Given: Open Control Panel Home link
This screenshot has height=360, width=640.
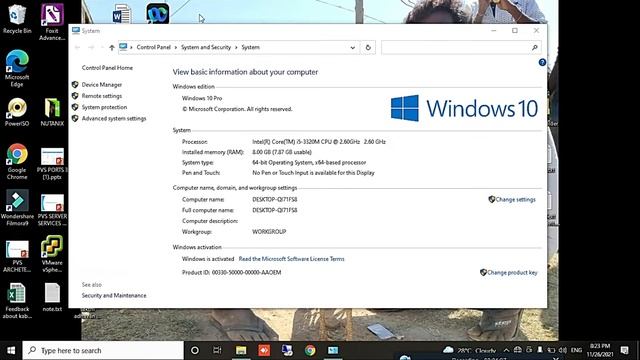Looking at the screenshot, I should click(x=107, y=68).
